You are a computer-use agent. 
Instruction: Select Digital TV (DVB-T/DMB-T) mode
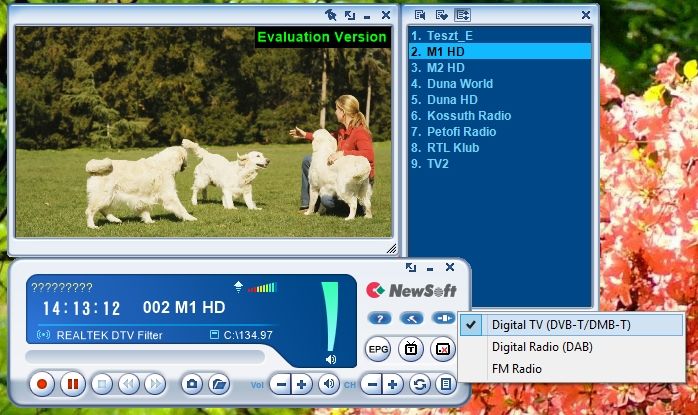click(572, 325)
